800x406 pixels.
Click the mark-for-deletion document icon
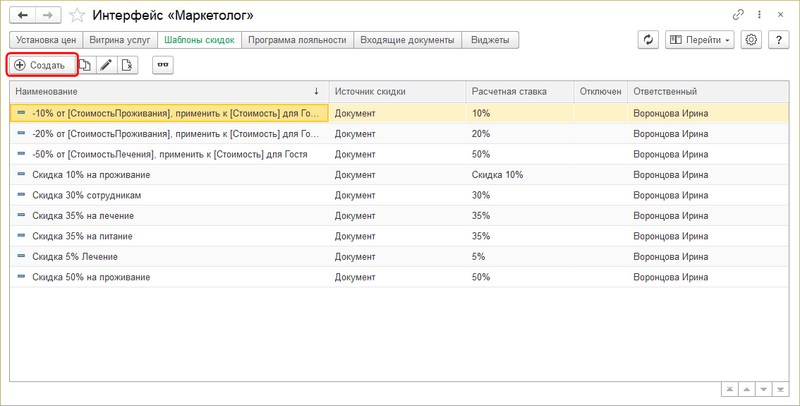point(126,65)
